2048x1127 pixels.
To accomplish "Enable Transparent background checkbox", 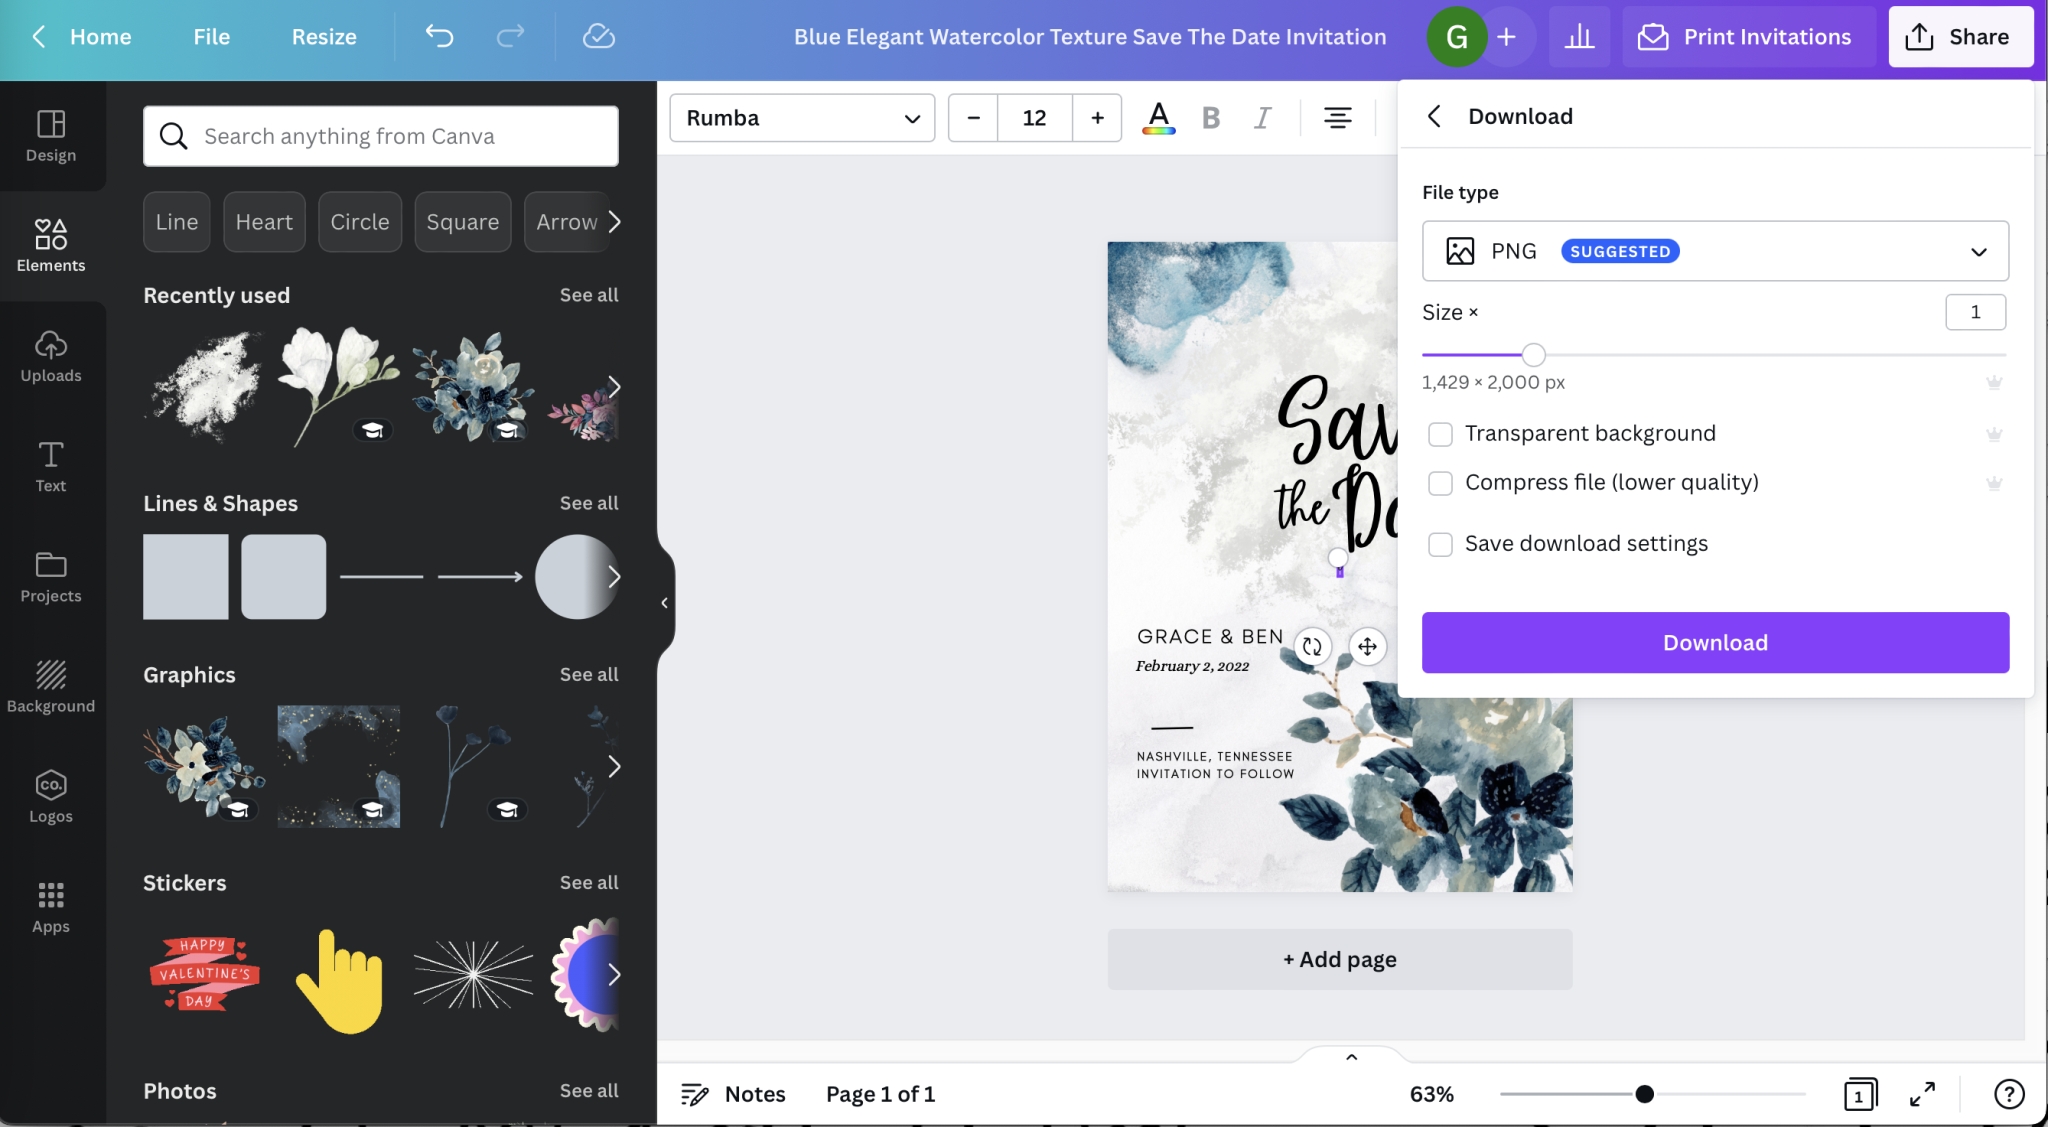I will tap(1440, 434).
